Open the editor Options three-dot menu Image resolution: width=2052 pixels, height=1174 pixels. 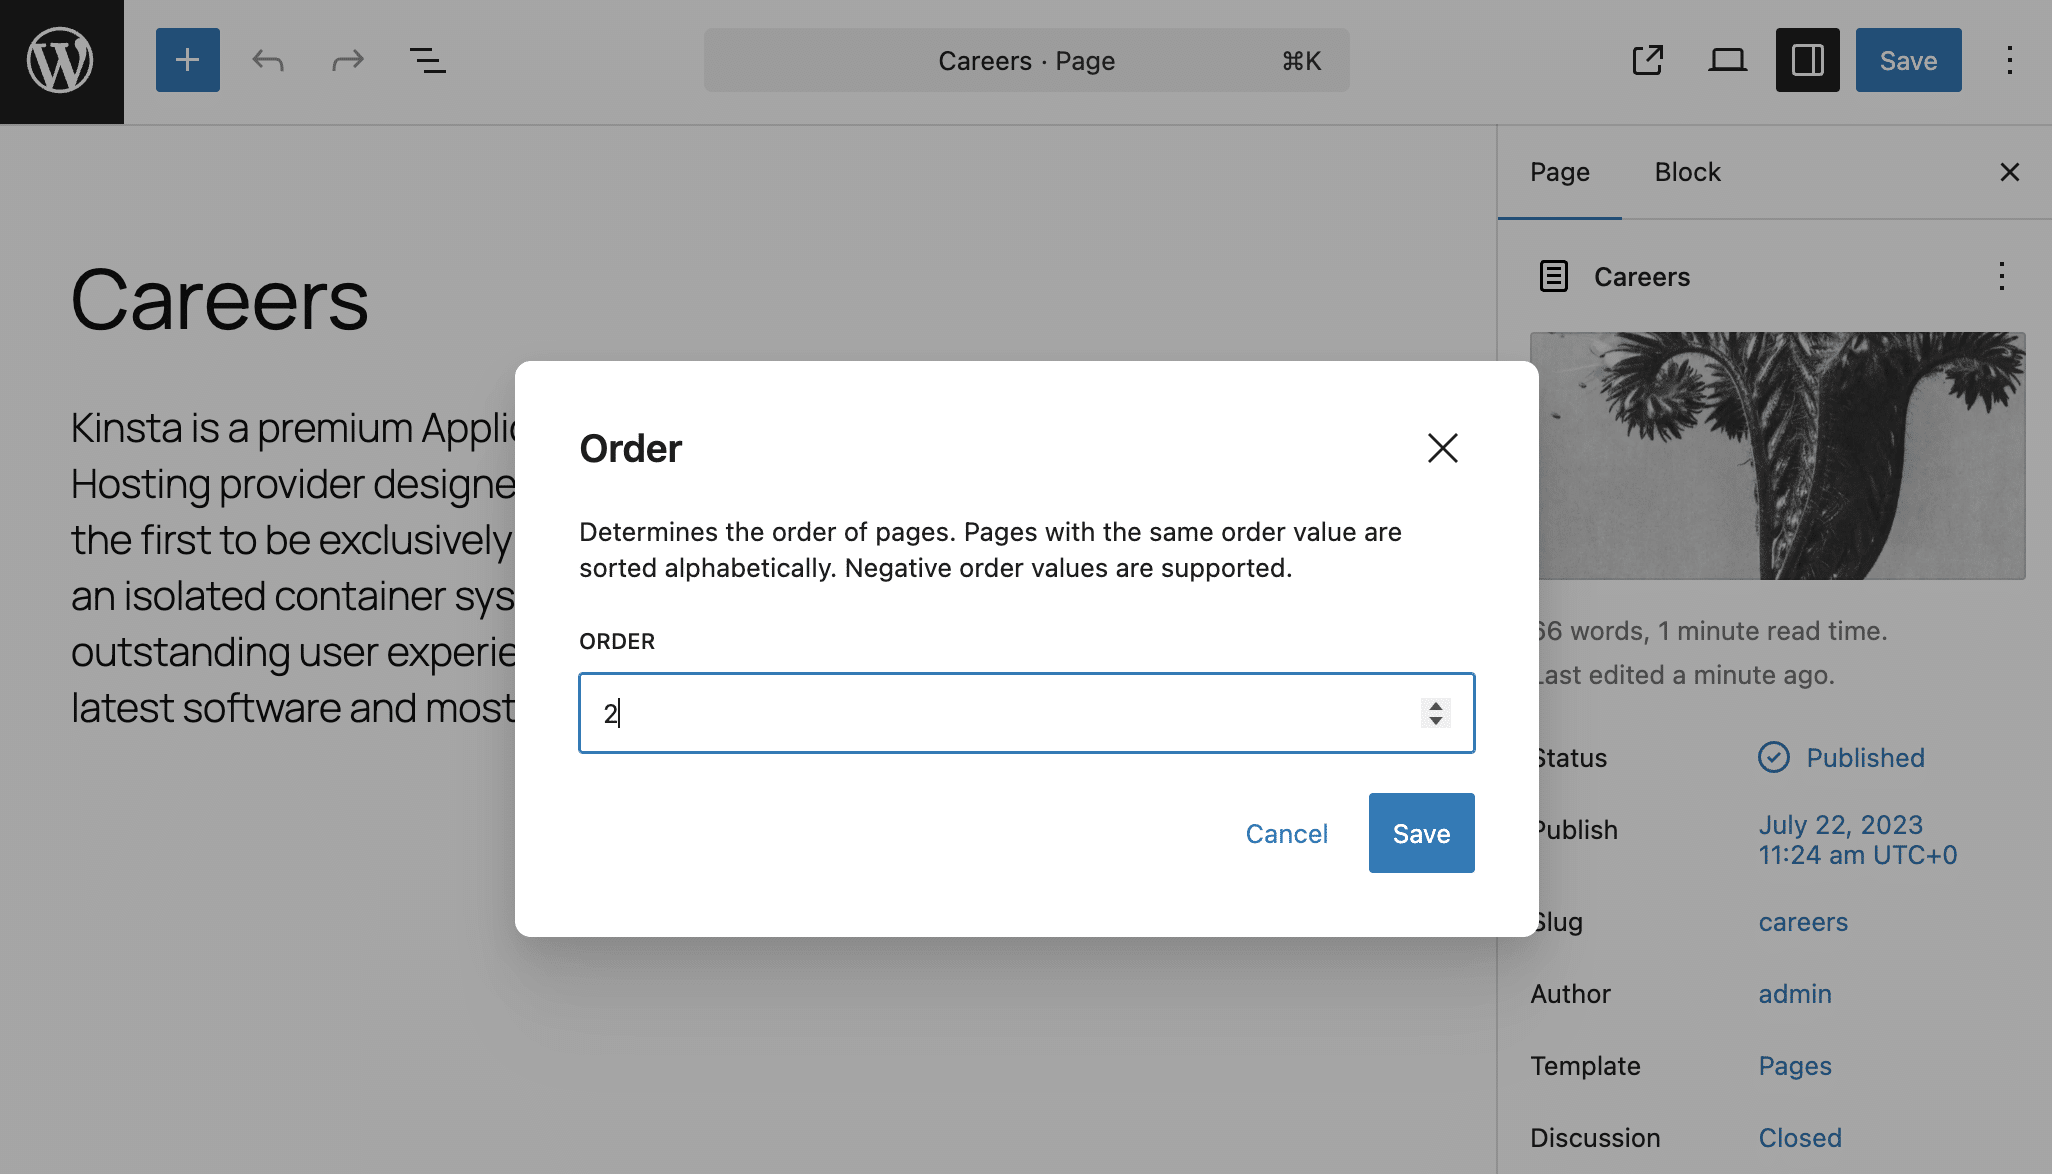(2010, 60)
